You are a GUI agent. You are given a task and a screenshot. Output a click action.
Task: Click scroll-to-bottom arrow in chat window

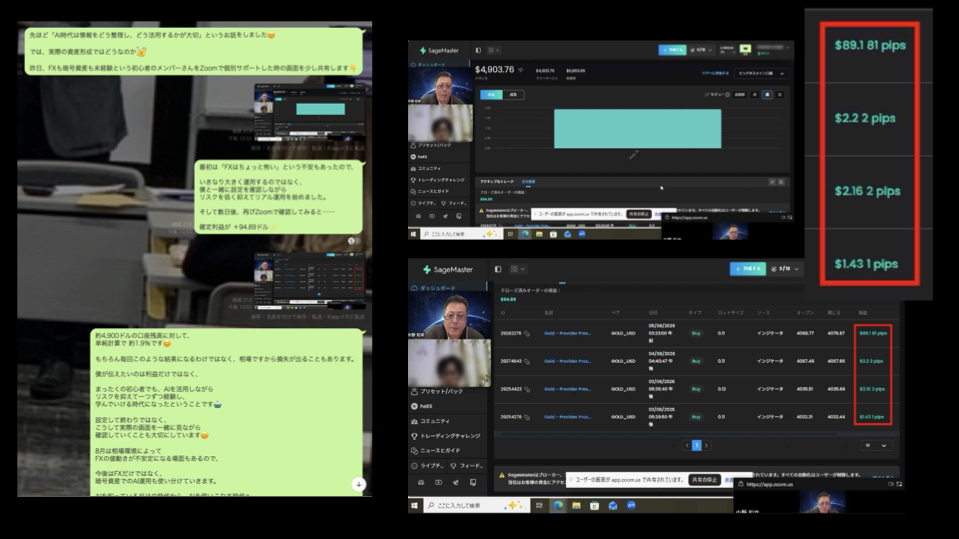(x=359, y=484)
